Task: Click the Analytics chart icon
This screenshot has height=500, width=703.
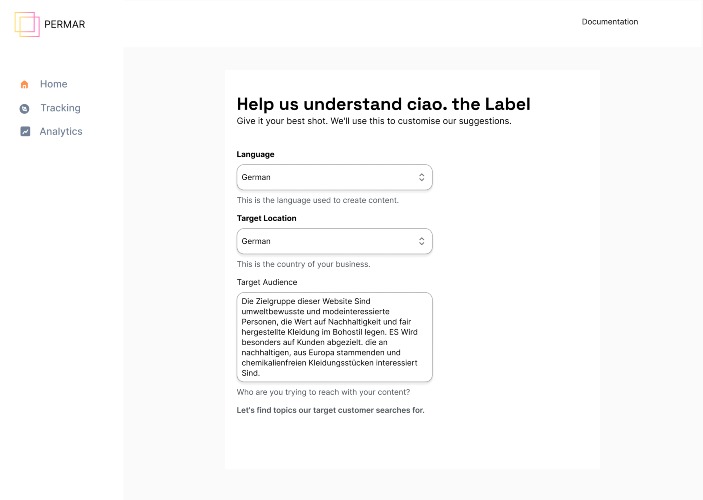Action: click(x=25, y=131)
